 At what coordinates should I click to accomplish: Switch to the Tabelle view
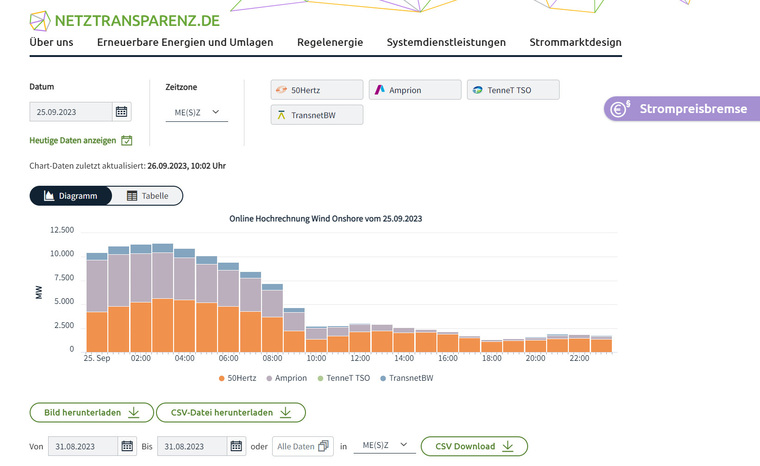(x=147, y=196)
